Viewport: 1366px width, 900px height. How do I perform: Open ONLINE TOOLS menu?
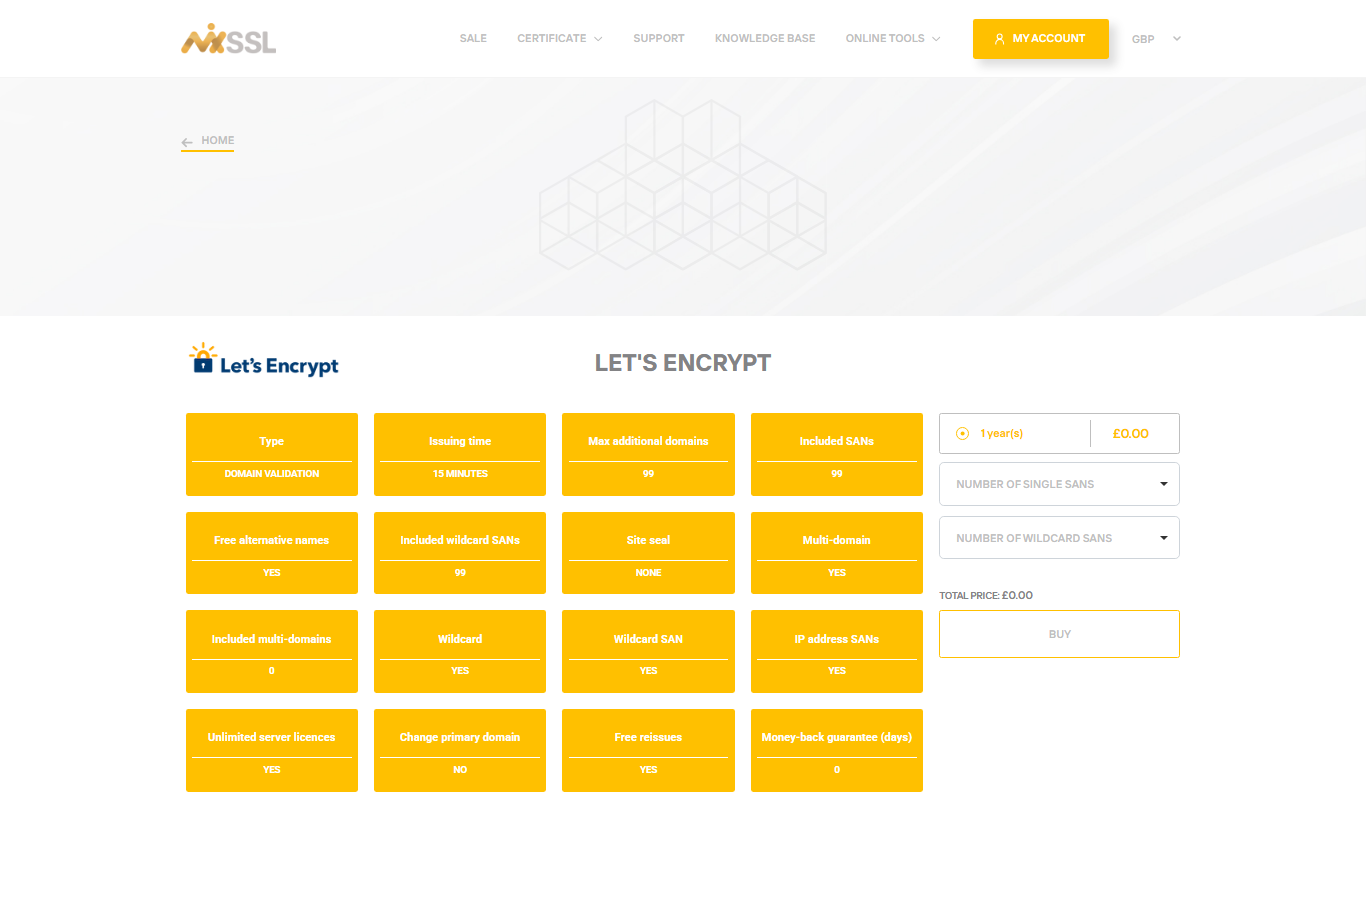tap(885, 38)
